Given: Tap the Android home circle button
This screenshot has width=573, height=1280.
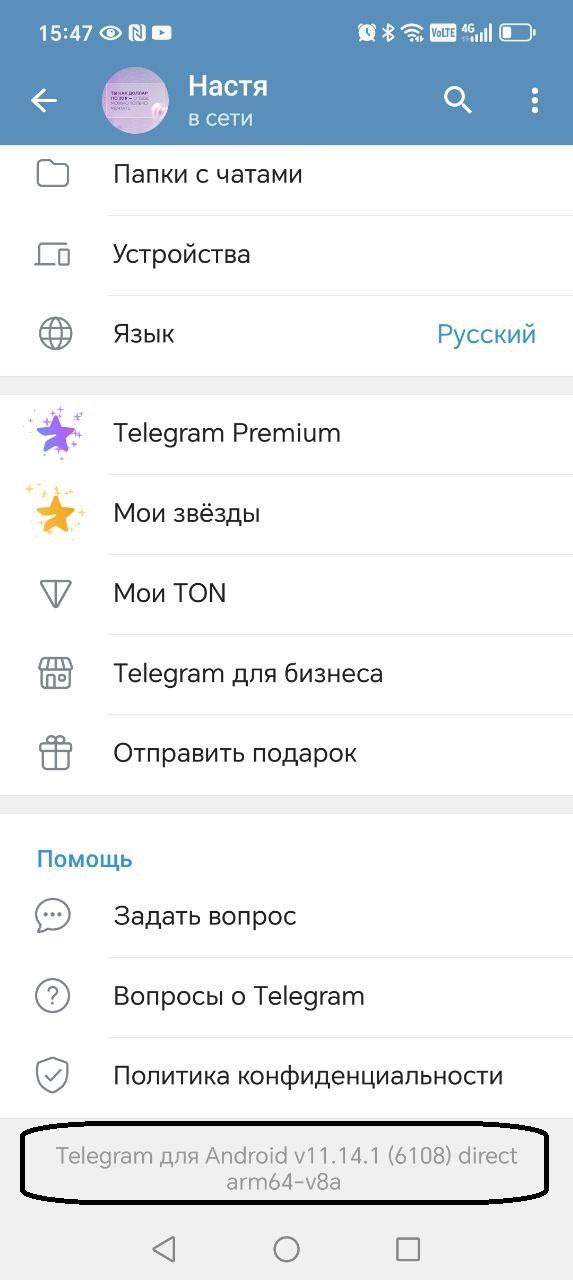Looking at the screenshot, I should [287, 1248].
